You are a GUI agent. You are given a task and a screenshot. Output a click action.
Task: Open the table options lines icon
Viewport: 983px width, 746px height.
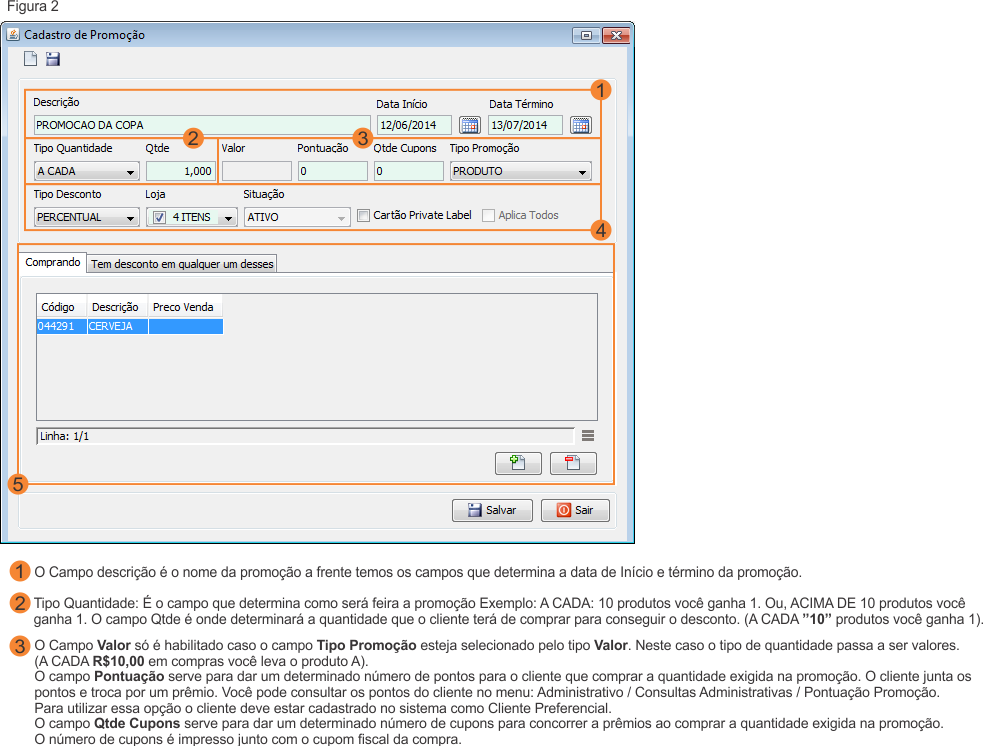[587, 436]
